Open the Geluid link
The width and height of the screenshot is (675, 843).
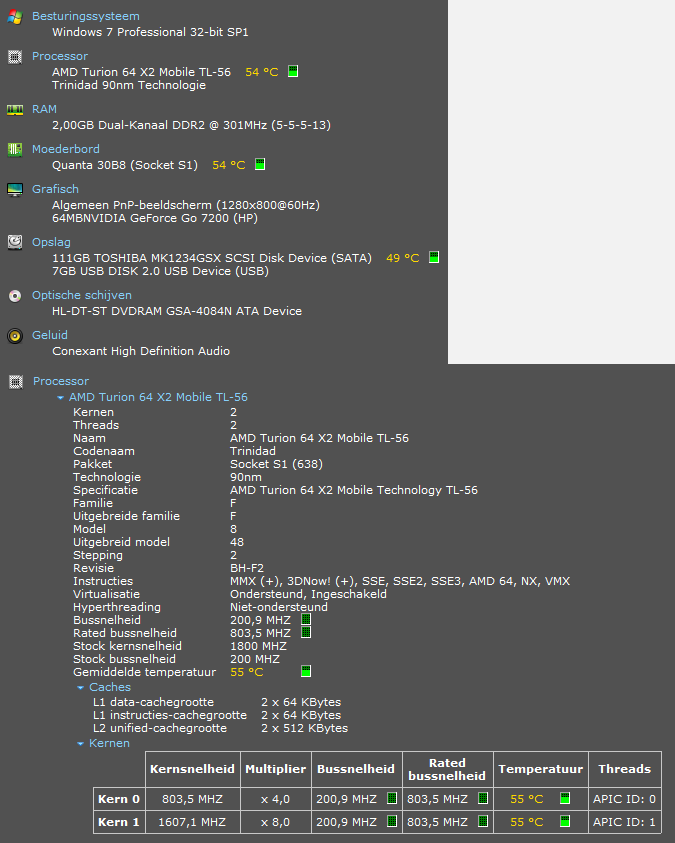tap(50, 335)
